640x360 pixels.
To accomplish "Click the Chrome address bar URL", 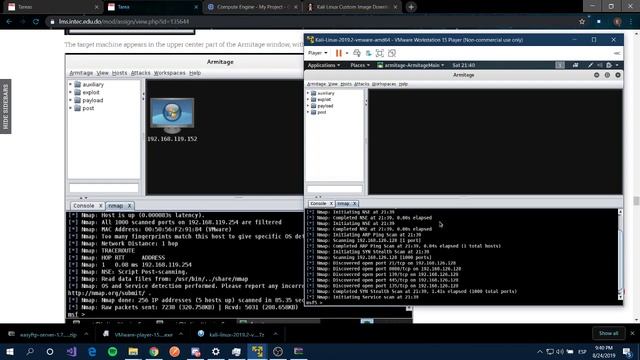I will coord(124,22).
